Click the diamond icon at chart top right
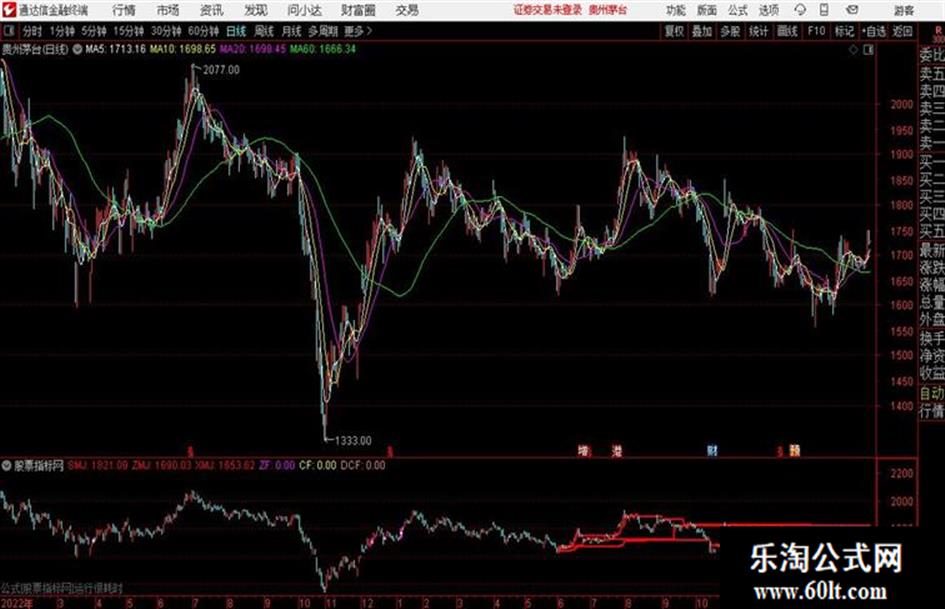Viewport: 945px width, 609px height. (853, 50)
